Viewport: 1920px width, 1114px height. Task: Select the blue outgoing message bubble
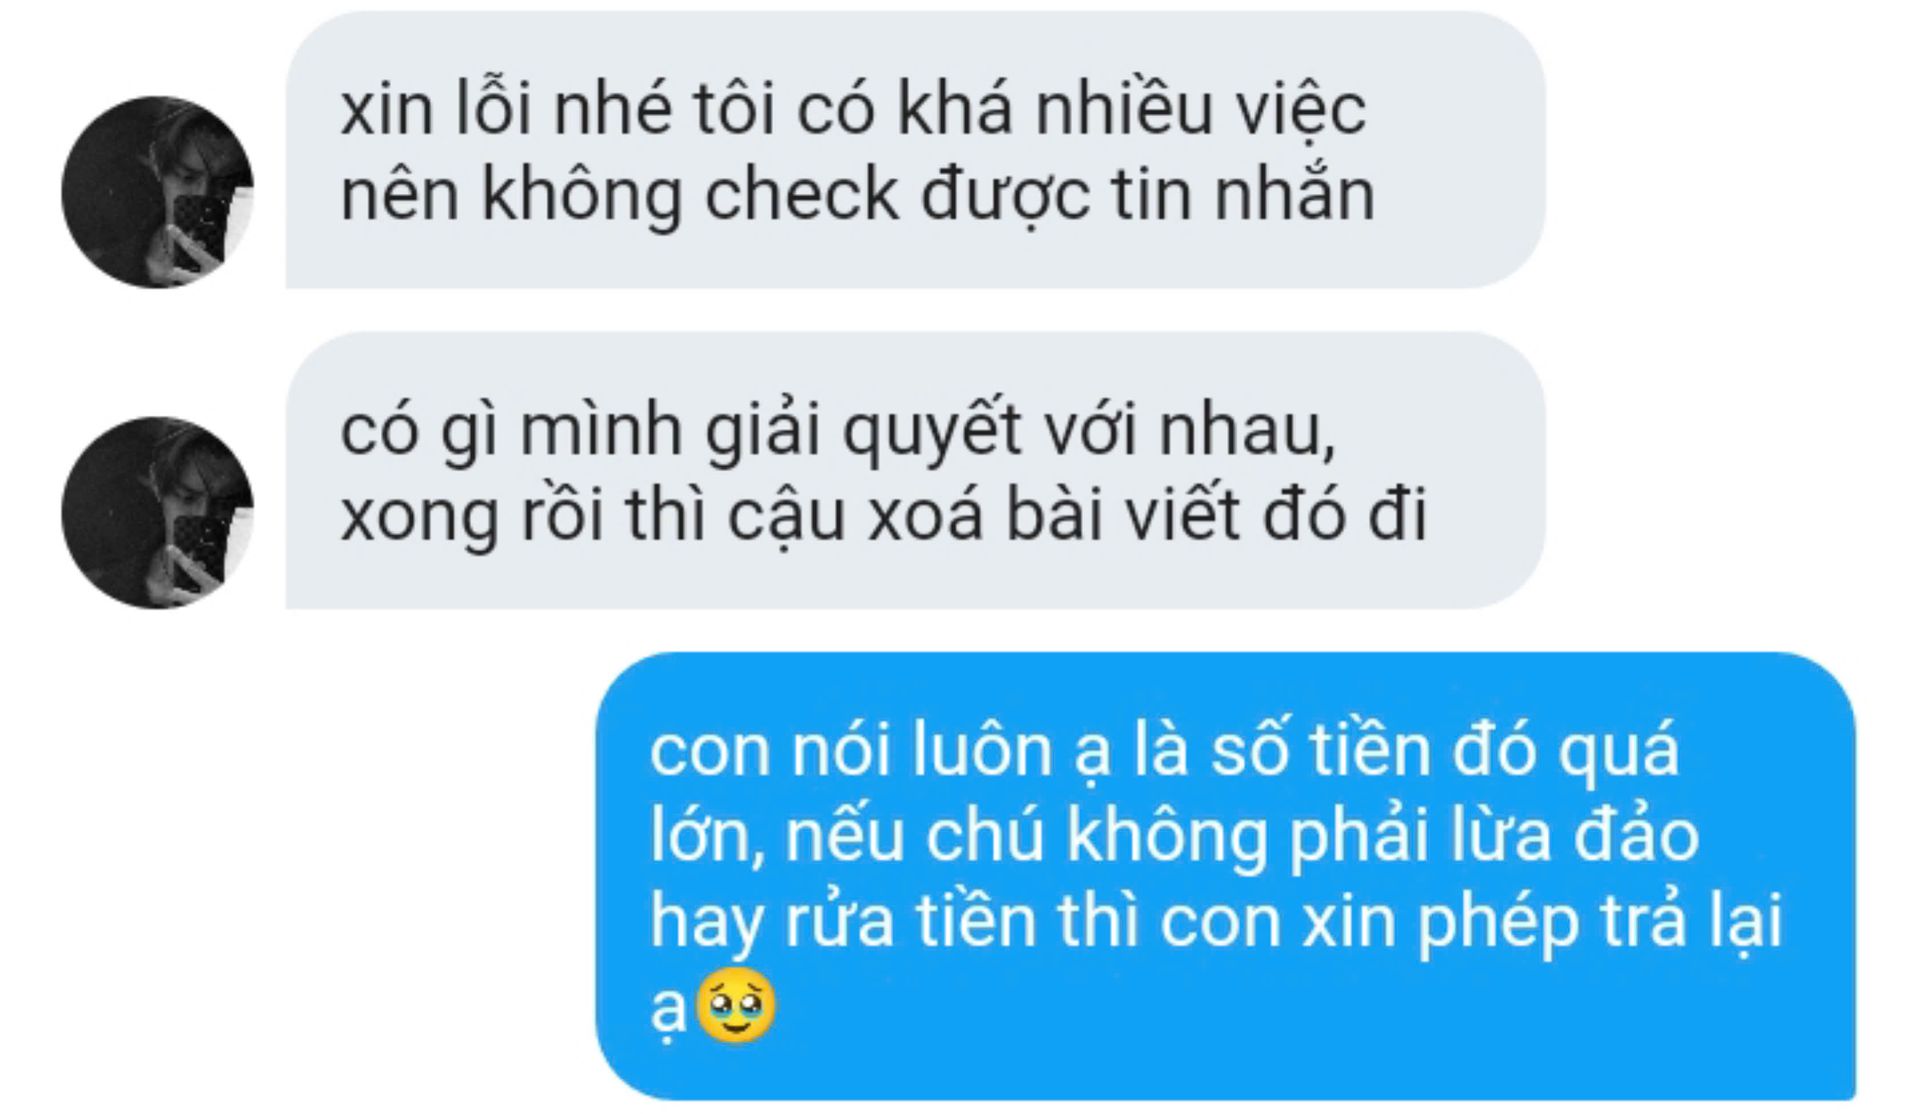pyautogui.click(x=1225, y=876)
